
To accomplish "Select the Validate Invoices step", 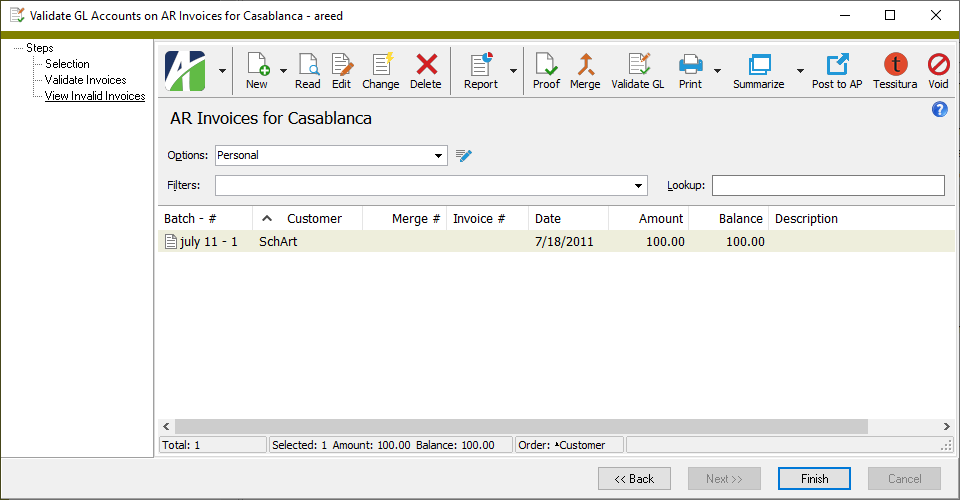I will 85,80.
